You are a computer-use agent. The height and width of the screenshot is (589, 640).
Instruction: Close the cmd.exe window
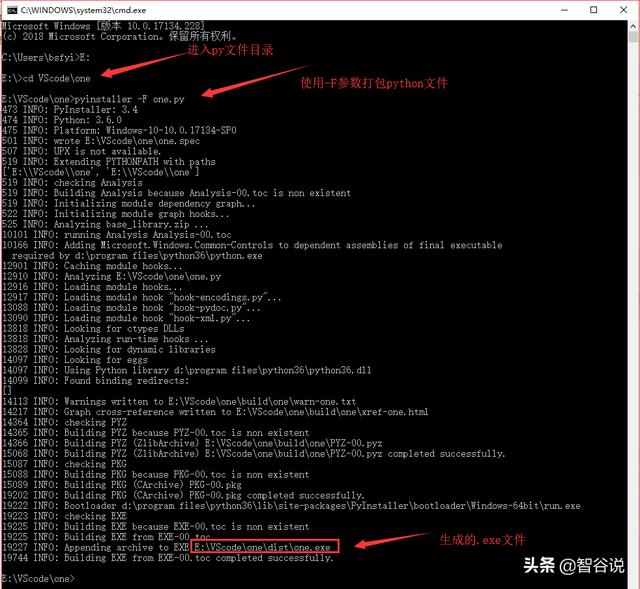[x=623, y=10]
